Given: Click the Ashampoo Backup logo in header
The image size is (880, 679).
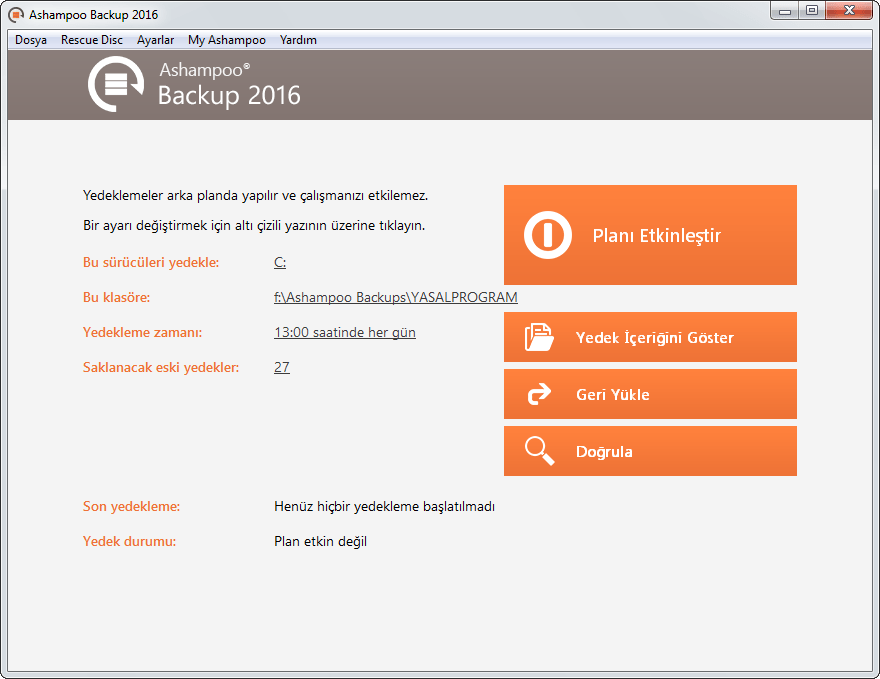Looking at the screenshot, I should point(116,85).
